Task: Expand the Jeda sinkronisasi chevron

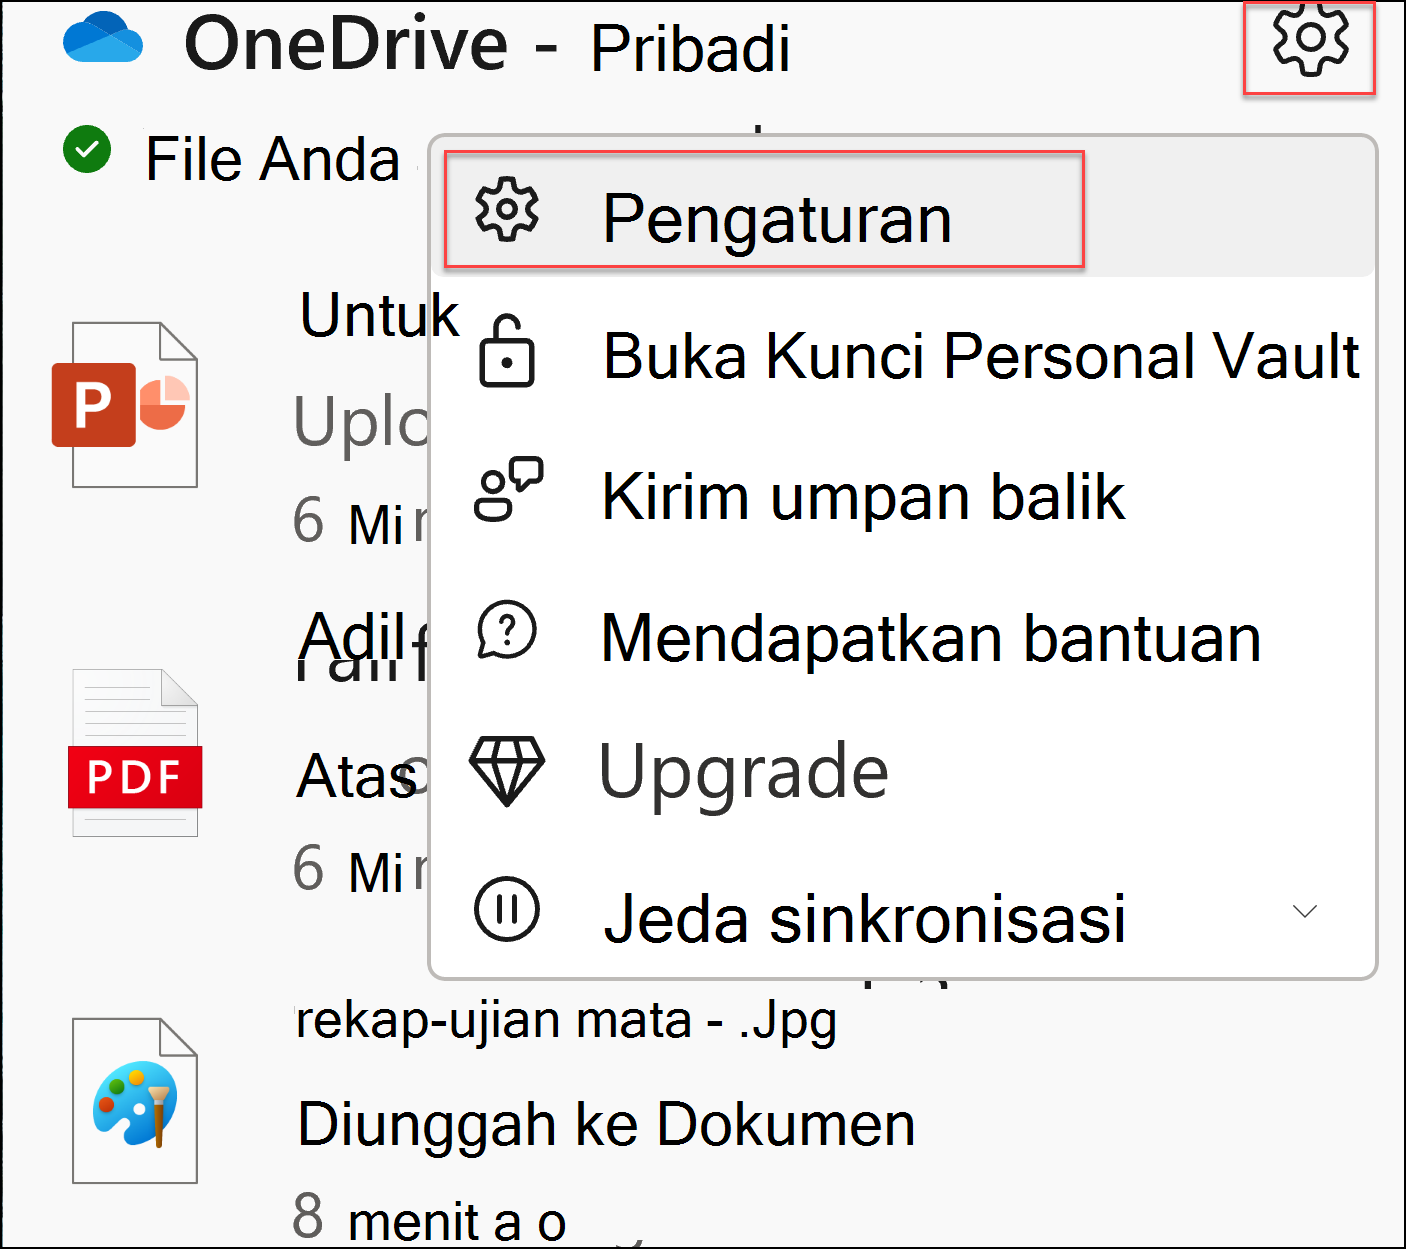Action: [1304, 911]
